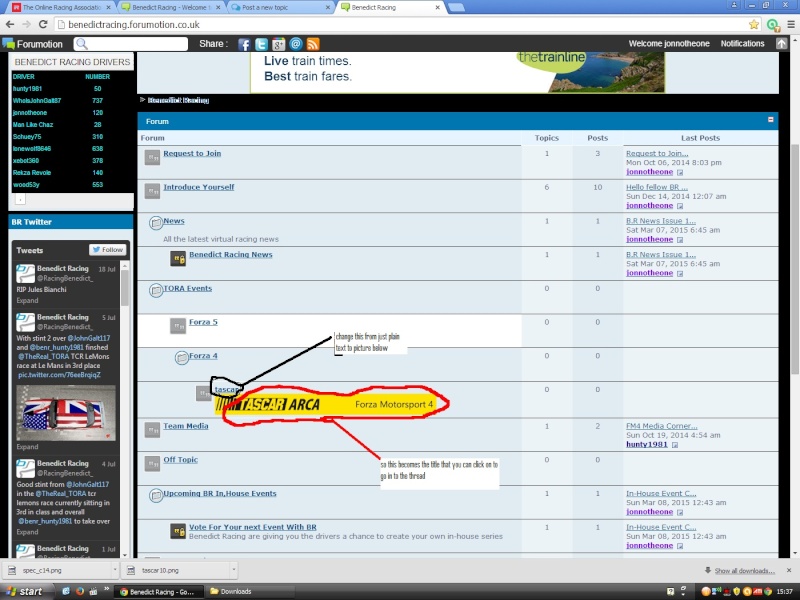
Task: Expand the TORA Events category icon
Action: (156, 290)
